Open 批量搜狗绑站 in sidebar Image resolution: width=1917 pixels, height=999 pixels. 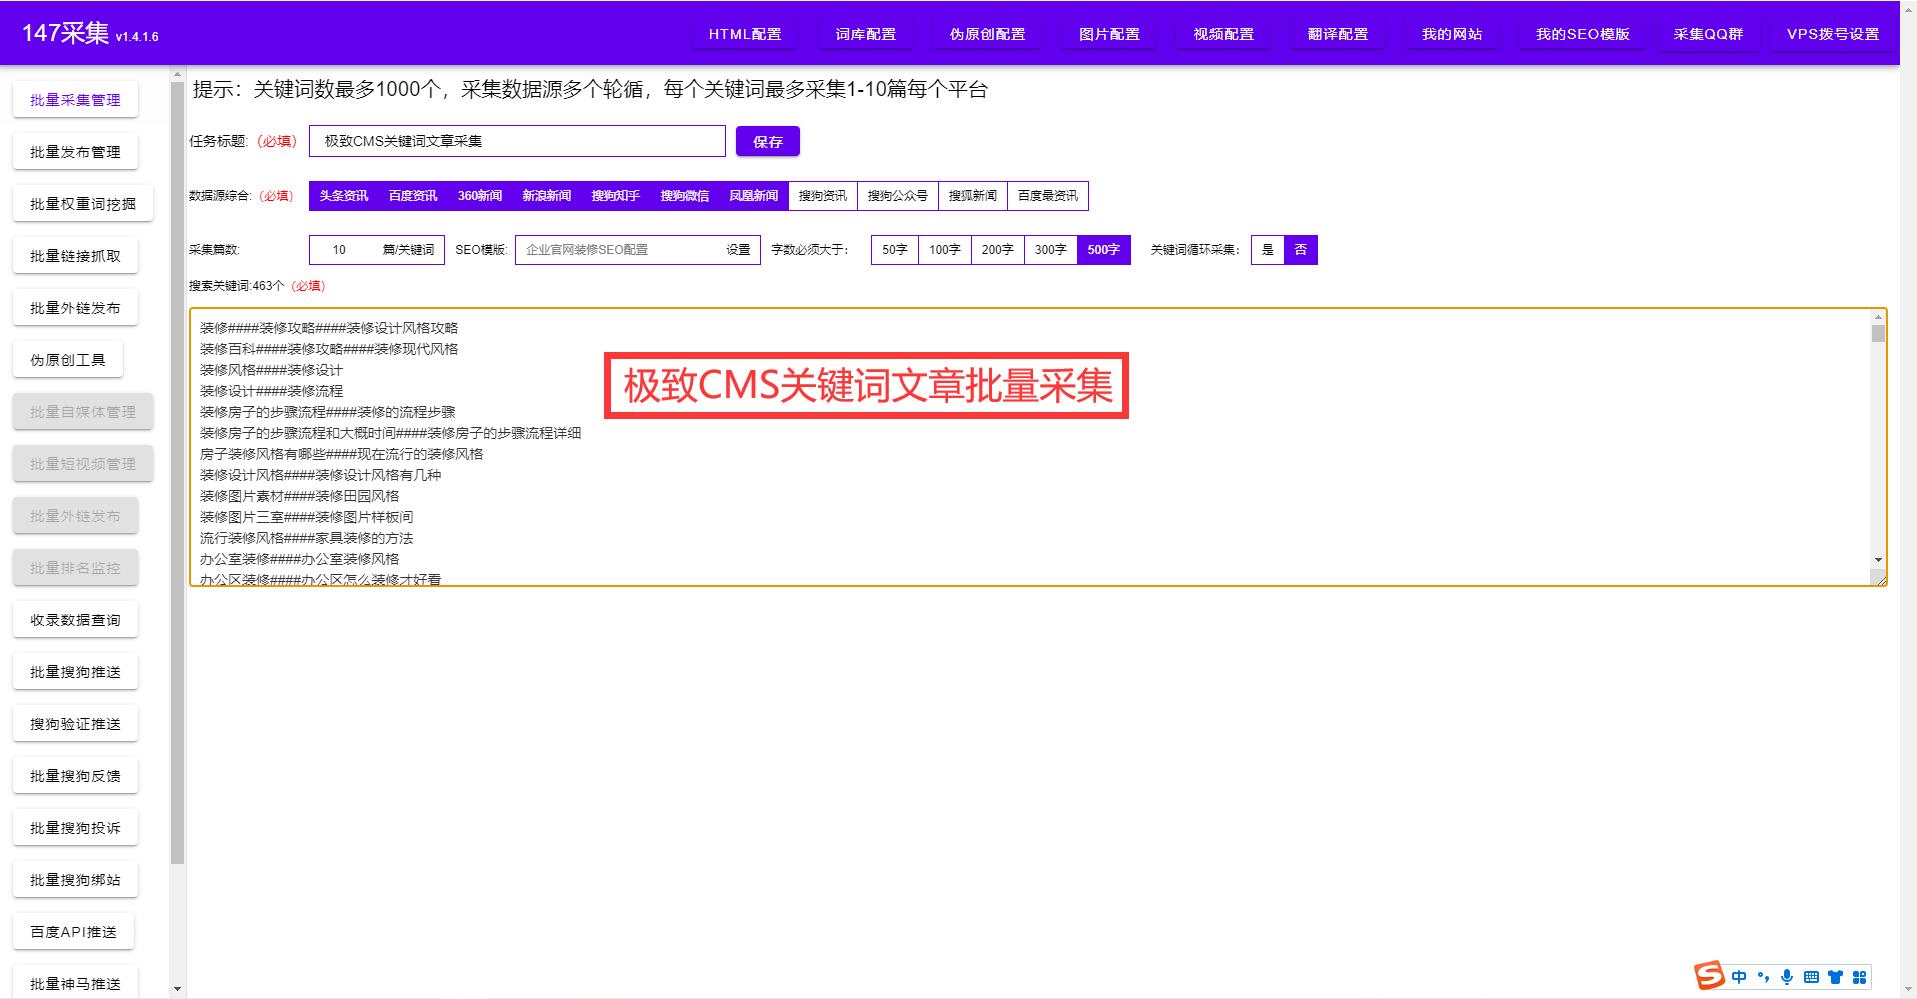point(75,880)
